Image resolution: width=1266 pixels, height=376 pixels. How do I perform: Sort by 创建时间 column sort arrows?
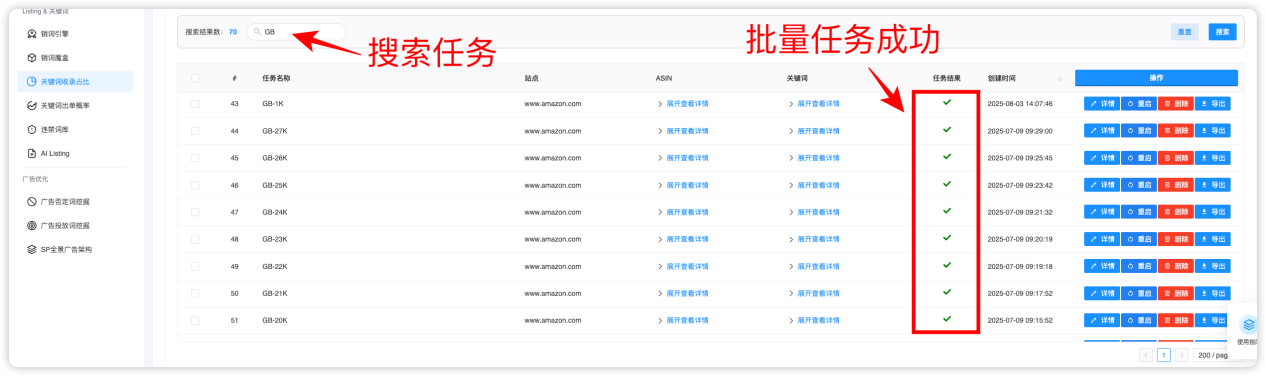1059,78
